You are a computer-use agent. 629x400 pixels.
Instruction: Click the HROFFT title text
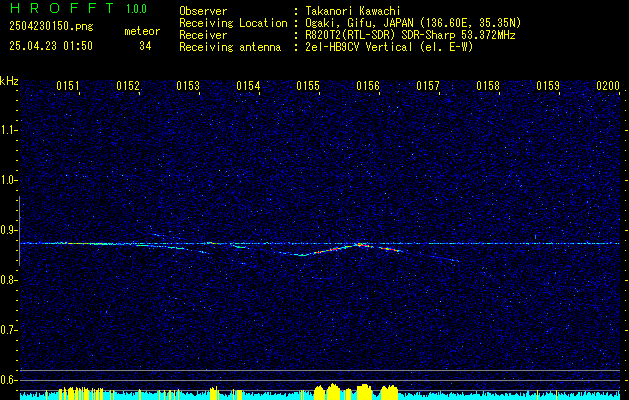tap(62, 8)
